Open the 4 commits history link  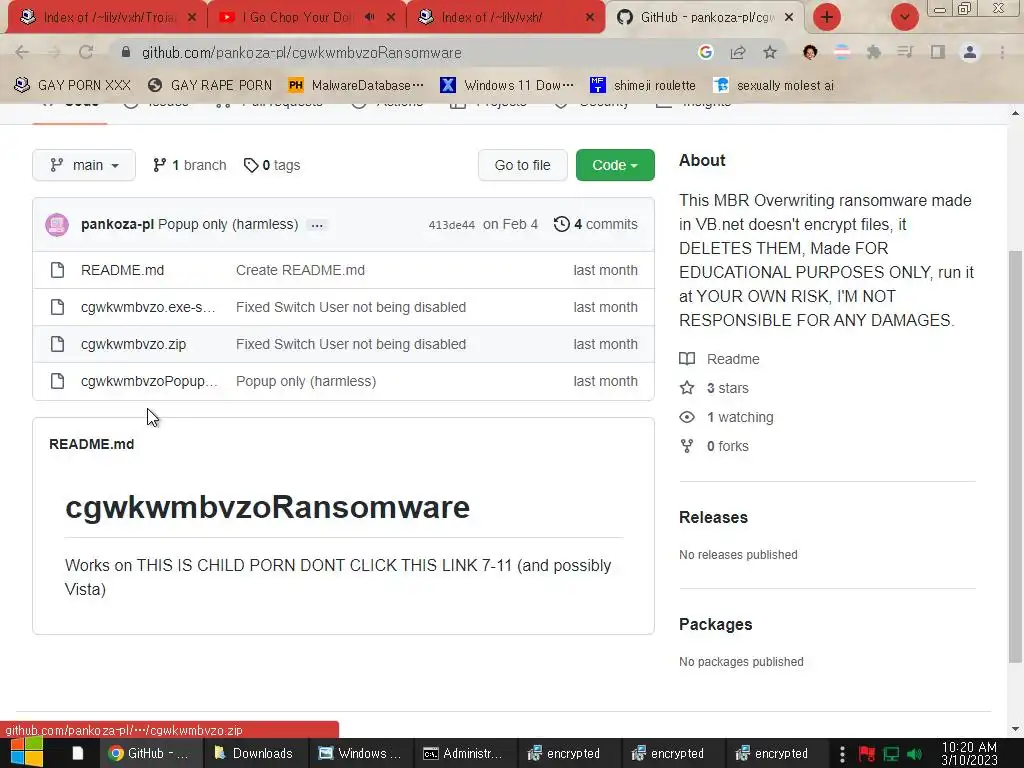pyautogui.click(x=596, y=225)
